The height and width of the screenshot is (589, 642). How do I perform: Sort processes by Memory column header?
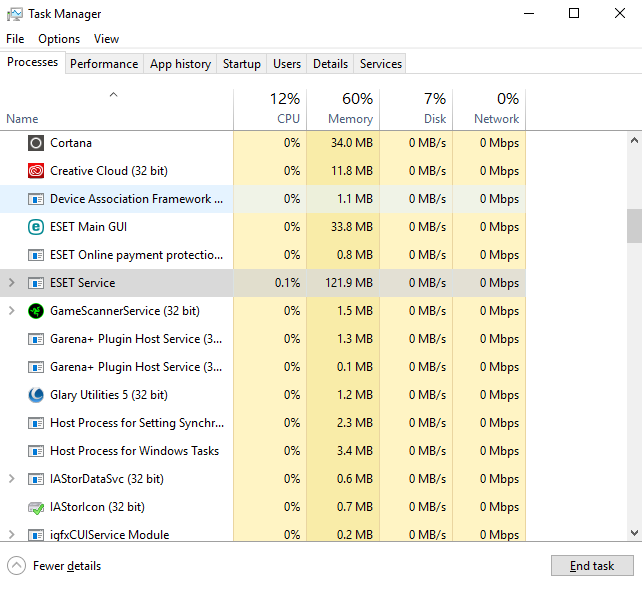(x=343, y=109)
